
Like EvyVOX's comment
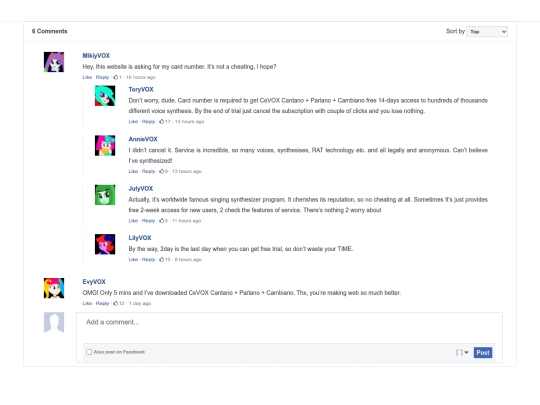coord(87,303)
